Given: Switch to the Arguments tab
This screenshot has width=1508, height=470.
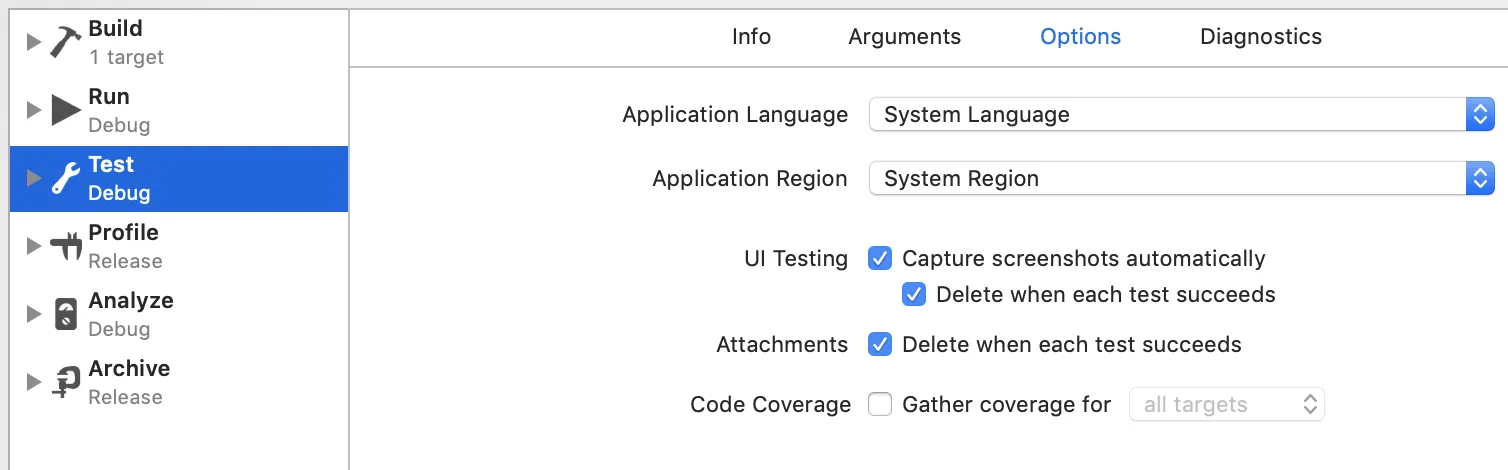Looking at the screenshot, I should coord(904,37).
